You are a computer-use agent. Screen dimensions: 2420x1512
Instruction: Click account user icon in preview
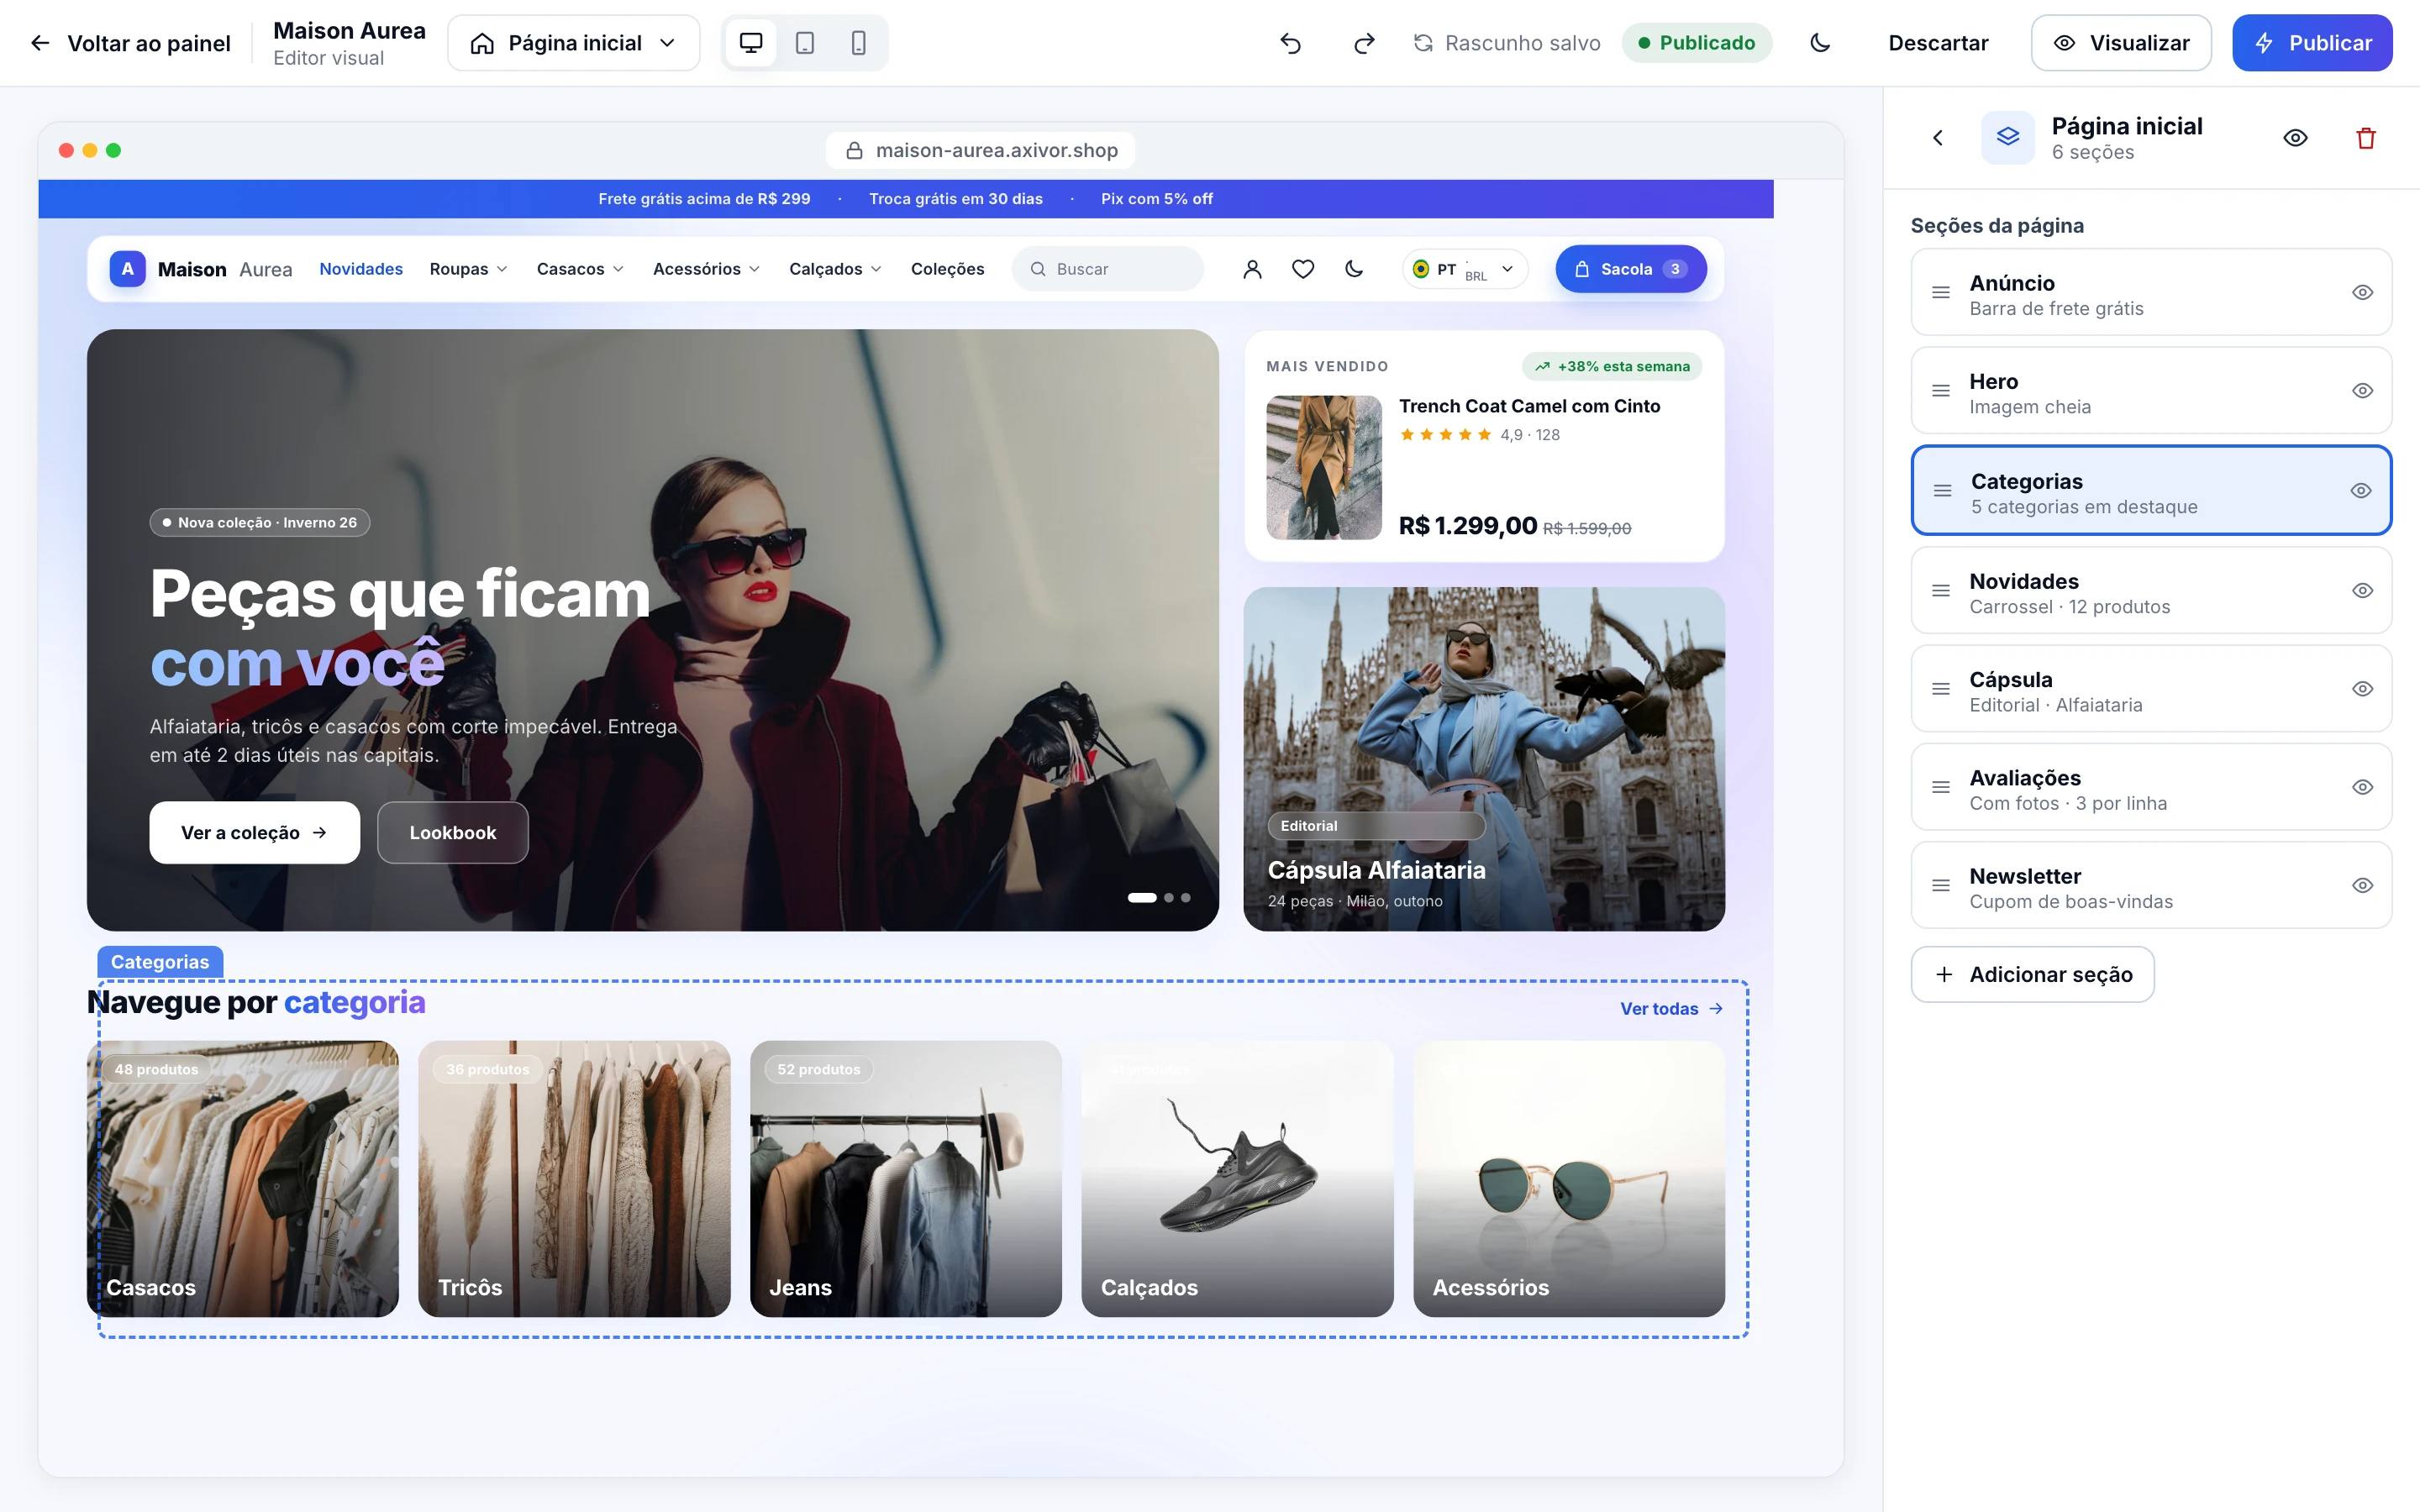point(1252,269)
